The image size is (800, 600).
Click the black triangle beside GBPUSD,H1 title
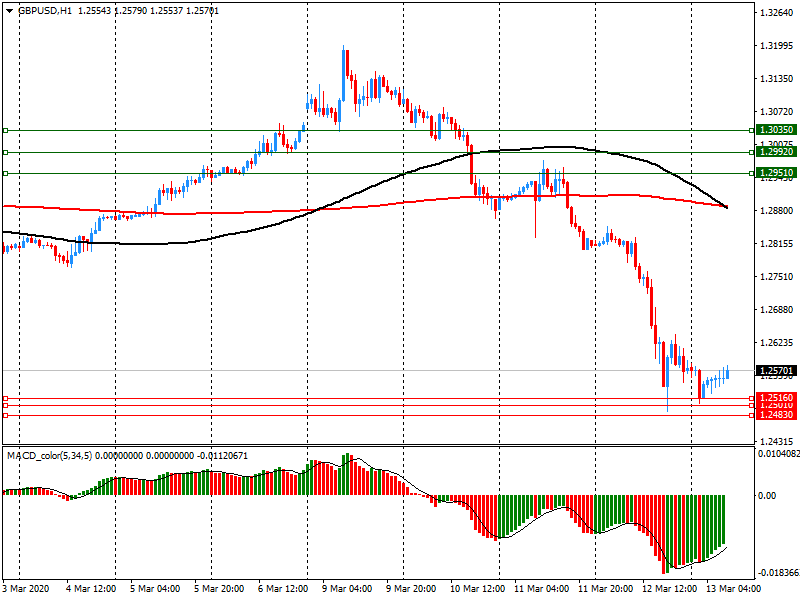(9, 10)
